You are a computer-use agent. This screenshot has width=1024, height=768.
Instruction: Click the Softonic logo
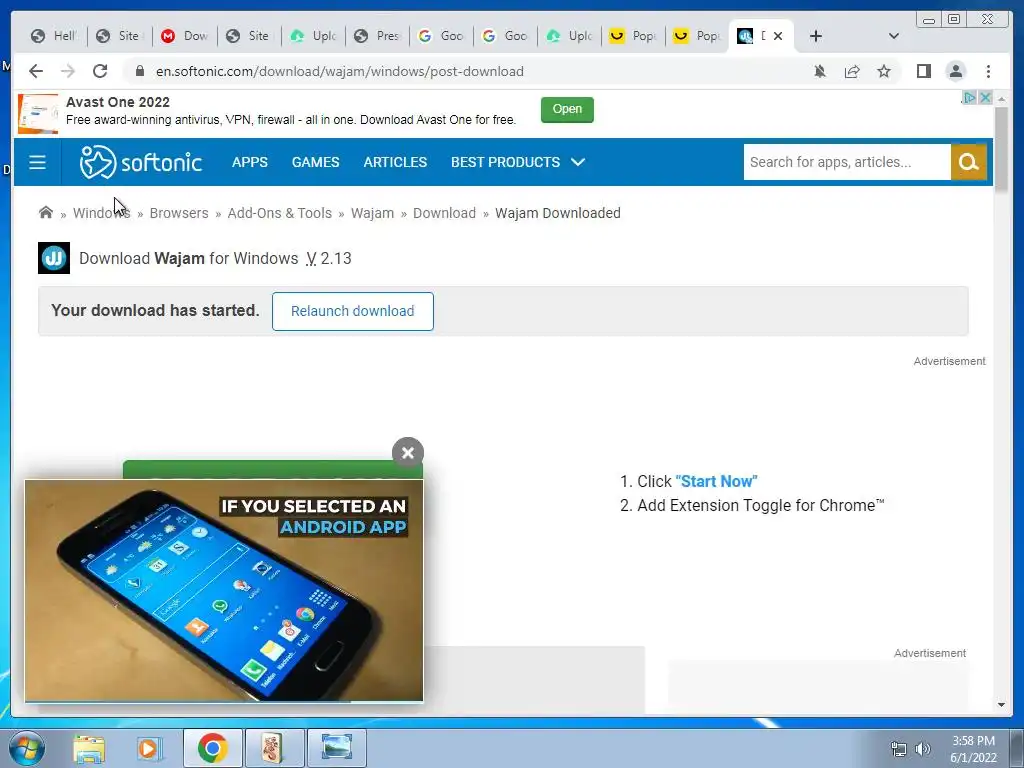[x=140, y=162]
